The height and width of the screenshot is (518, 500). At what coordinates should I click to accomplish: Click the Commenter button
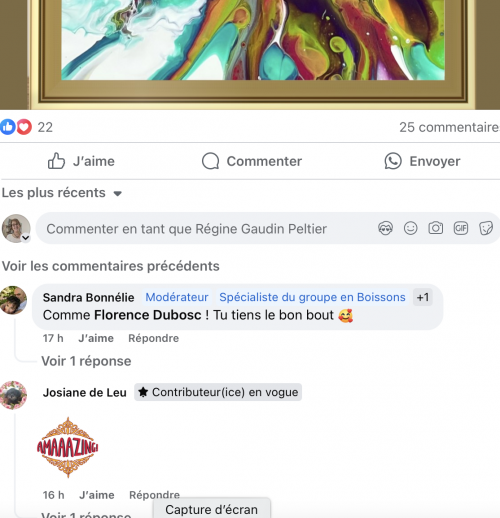(252, 161)
